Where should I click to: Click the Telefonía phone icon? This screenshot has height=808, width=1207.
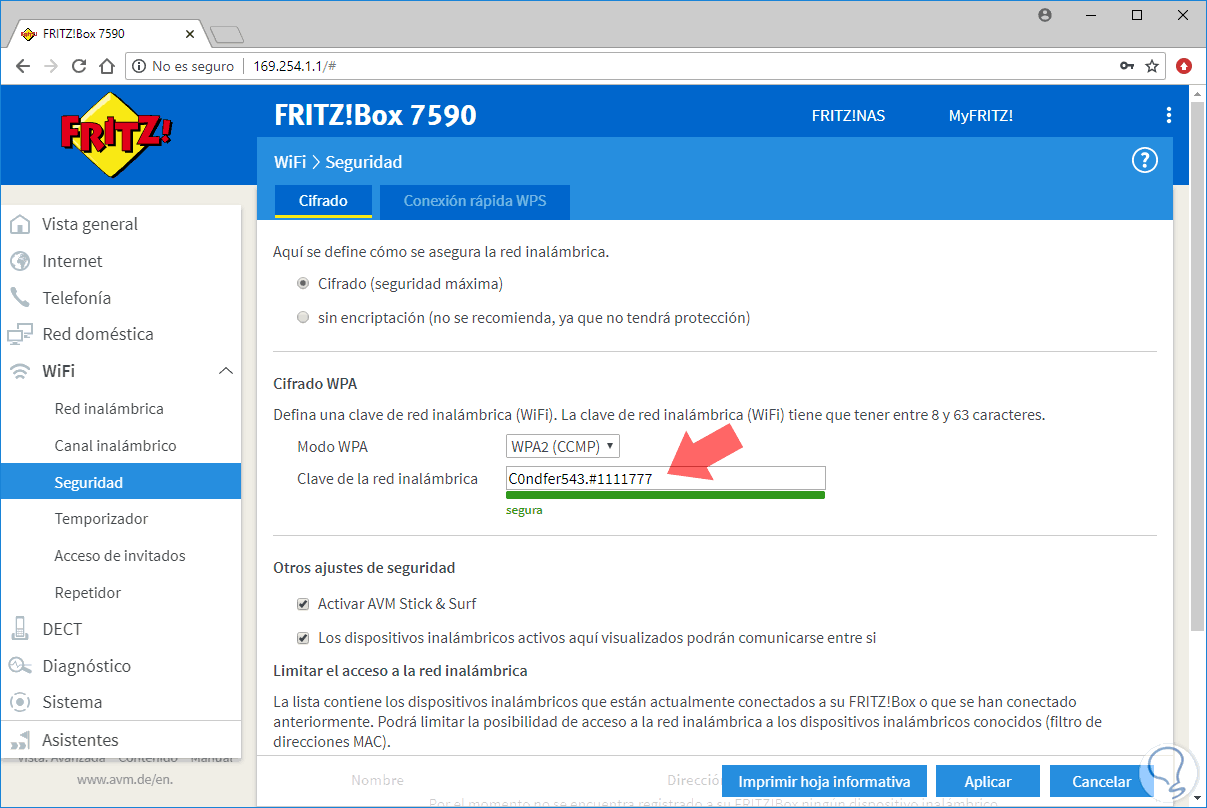pos(20,298)
